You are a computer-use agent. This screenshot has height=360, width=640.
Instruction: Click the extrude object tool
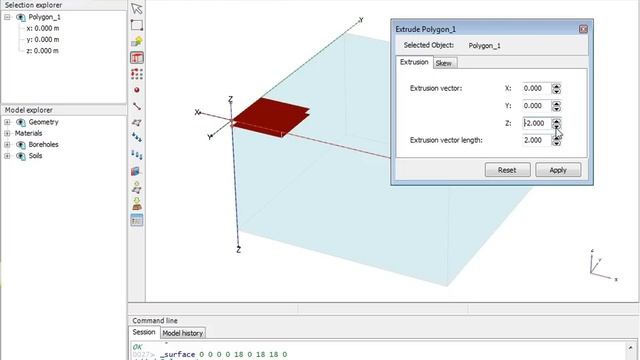click(x=137, y=187)
